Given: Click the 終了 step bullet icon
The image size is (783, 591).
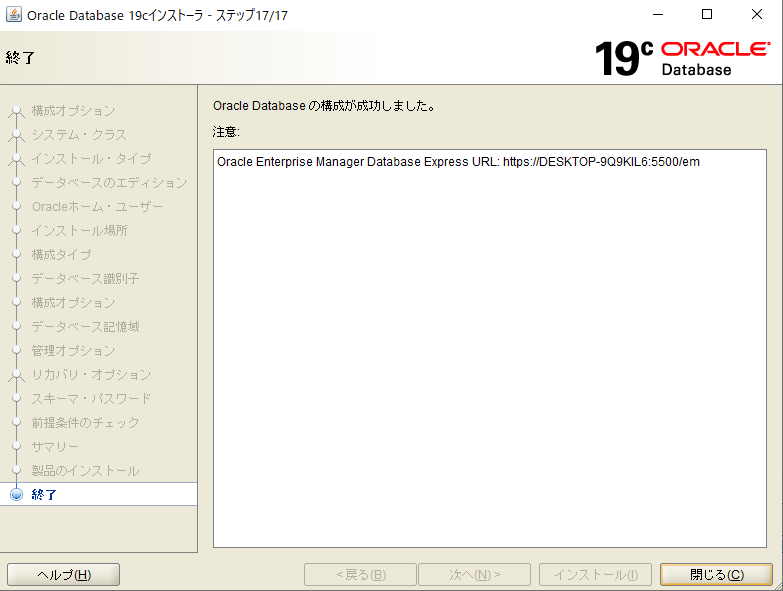Looking at the screenshot, I should point(16,495).
